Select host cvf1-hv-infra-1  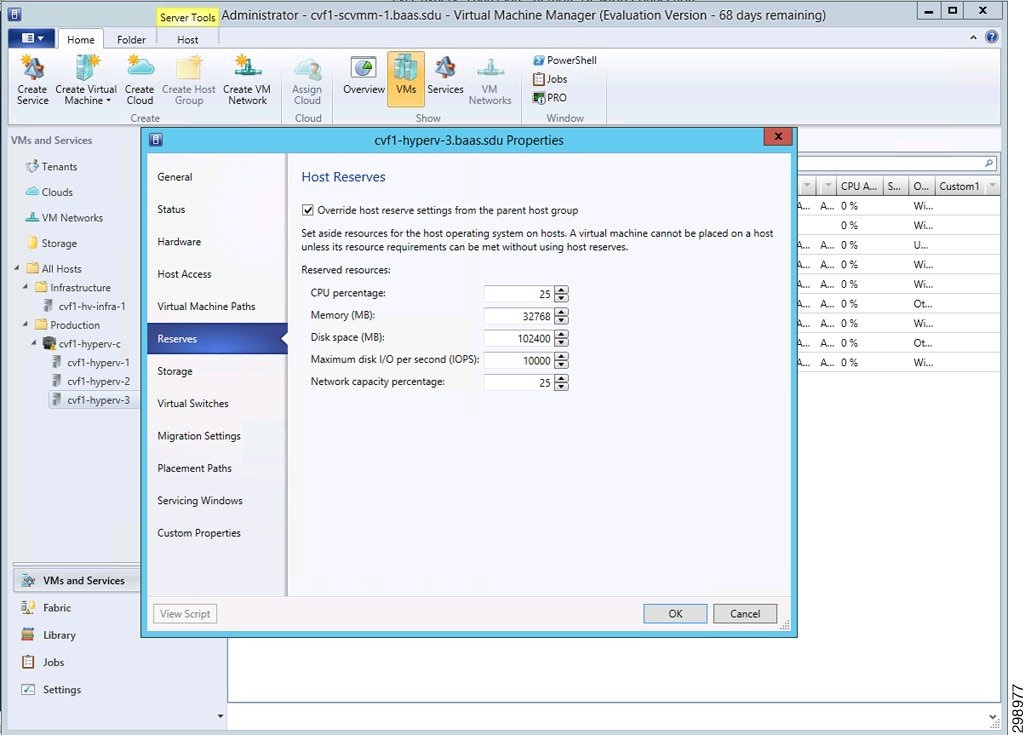(x=84, y=306)
